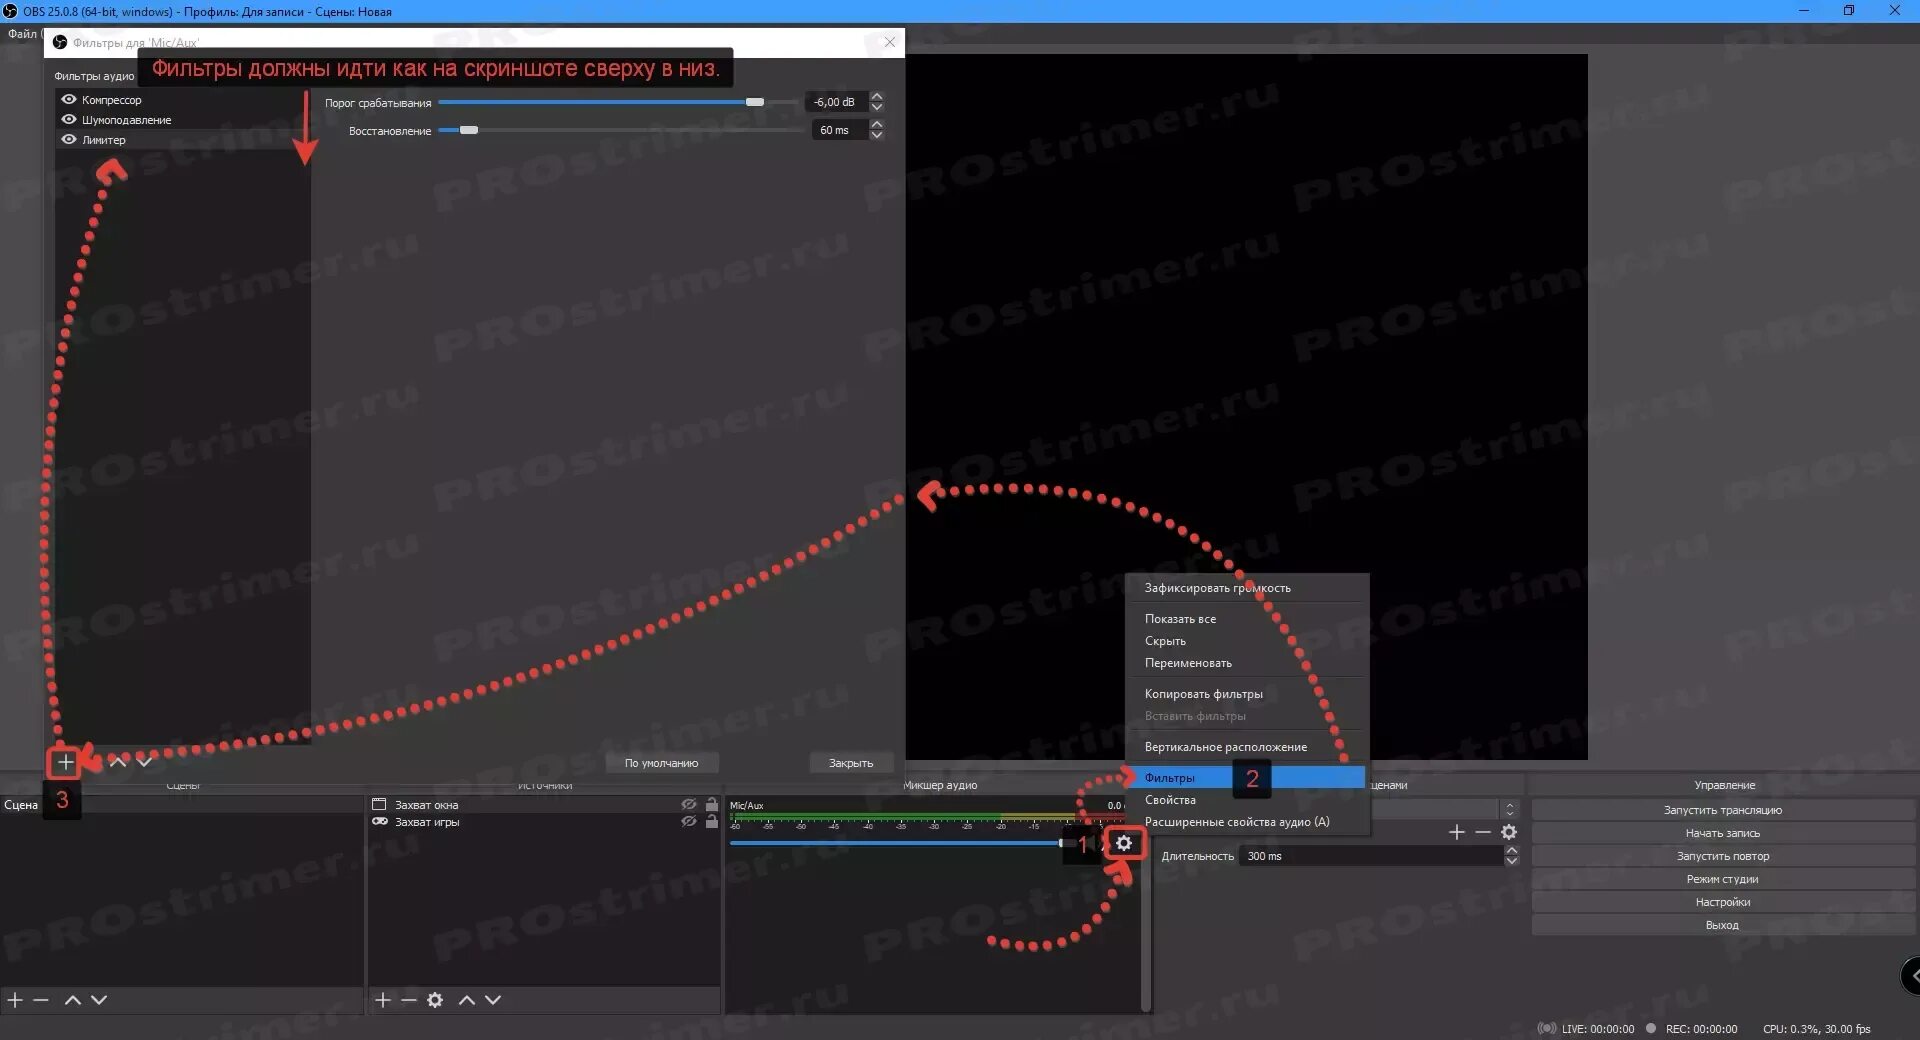Click the -6,00 dB threshold value field

point(836,102)
